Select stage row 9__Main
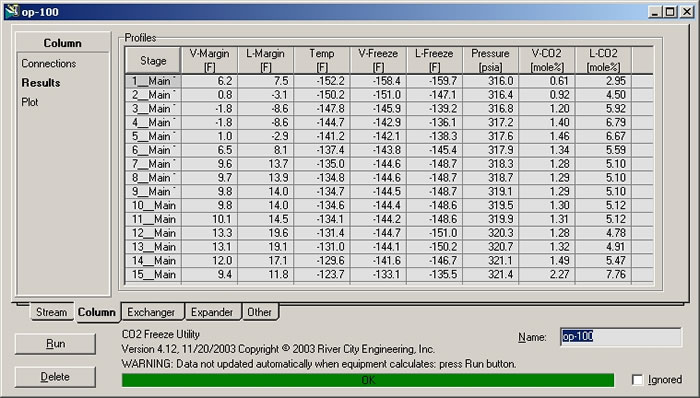 (153, 192)
